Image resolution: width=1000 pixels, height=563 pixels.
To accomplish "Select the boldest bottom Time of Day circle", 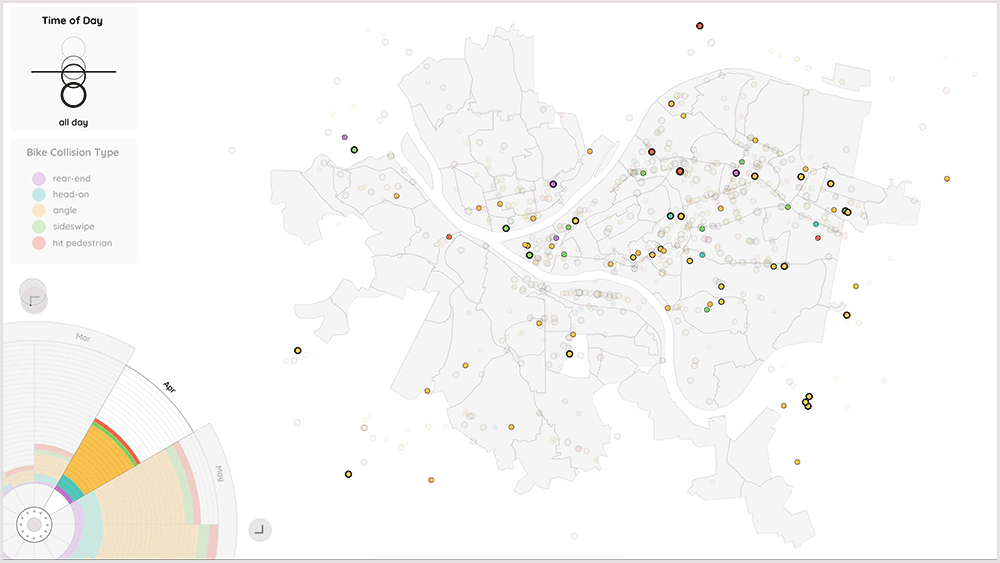I will 73,95.
